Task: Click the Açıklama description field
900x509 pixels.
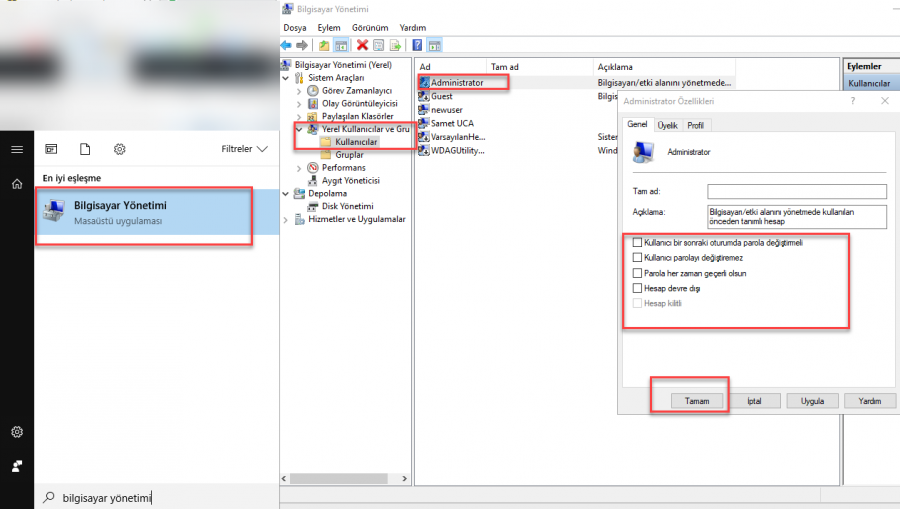Action: click(797, 216)
